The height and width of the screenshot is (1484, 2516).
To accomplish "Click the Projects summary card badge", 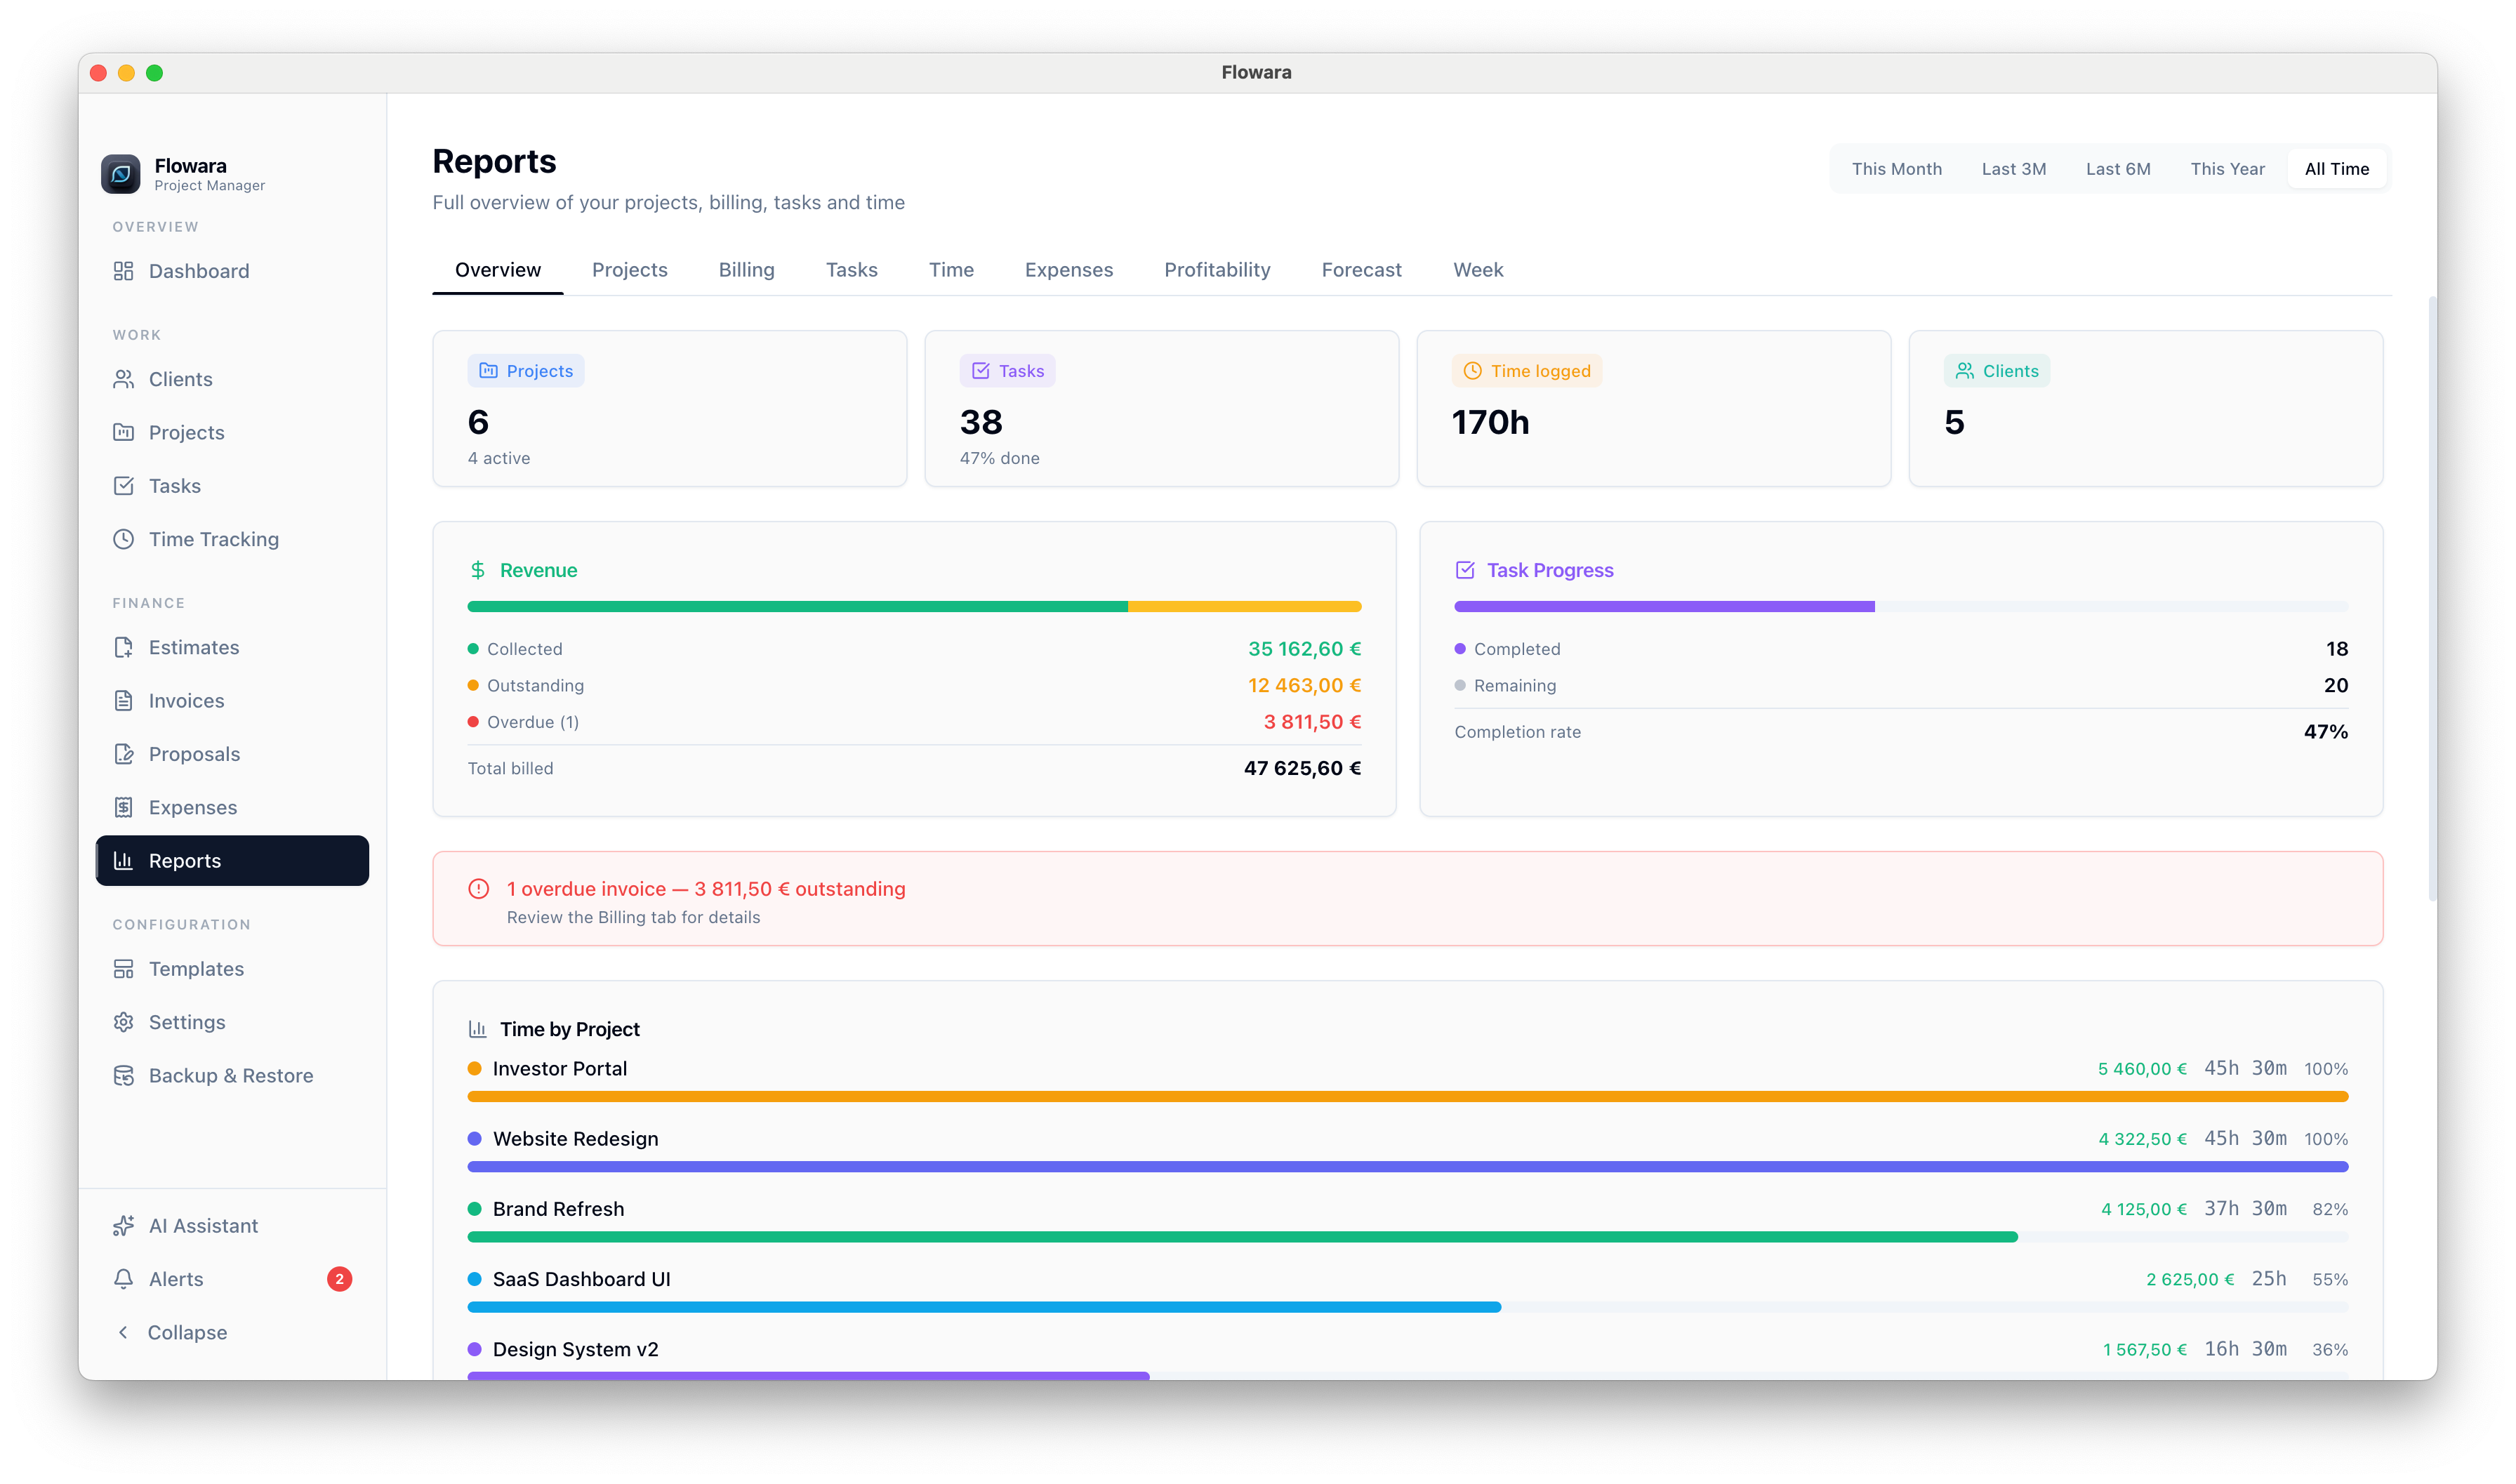I will pos(526,371).
